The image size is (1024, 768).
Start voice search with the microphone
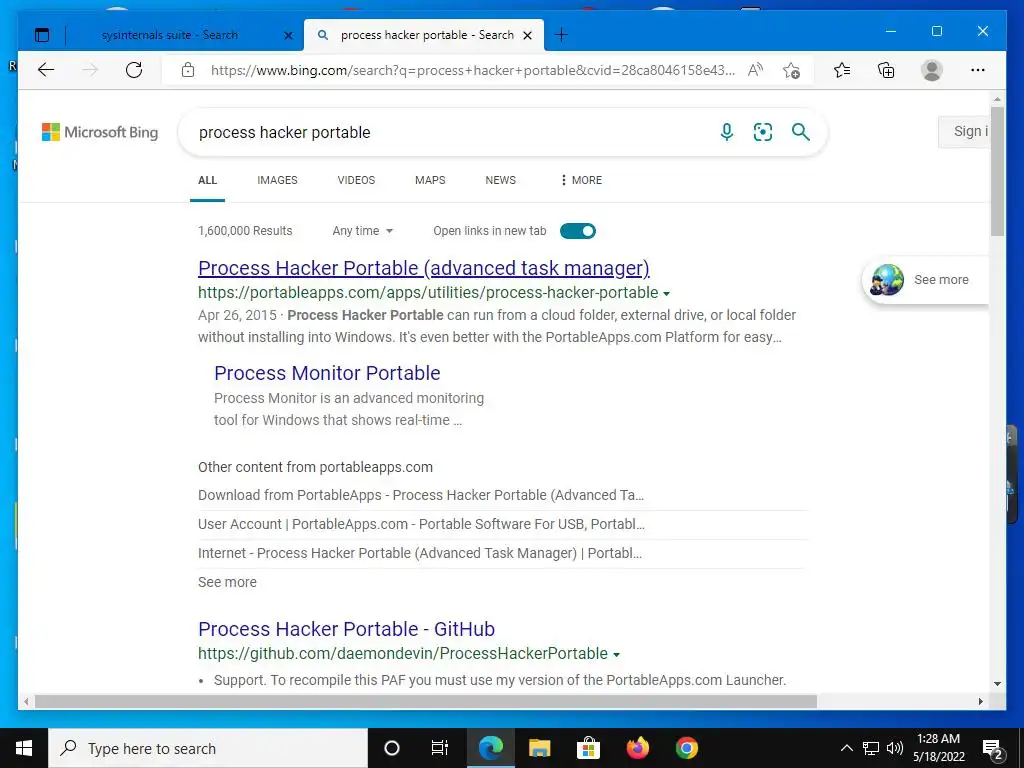(727, 132)
